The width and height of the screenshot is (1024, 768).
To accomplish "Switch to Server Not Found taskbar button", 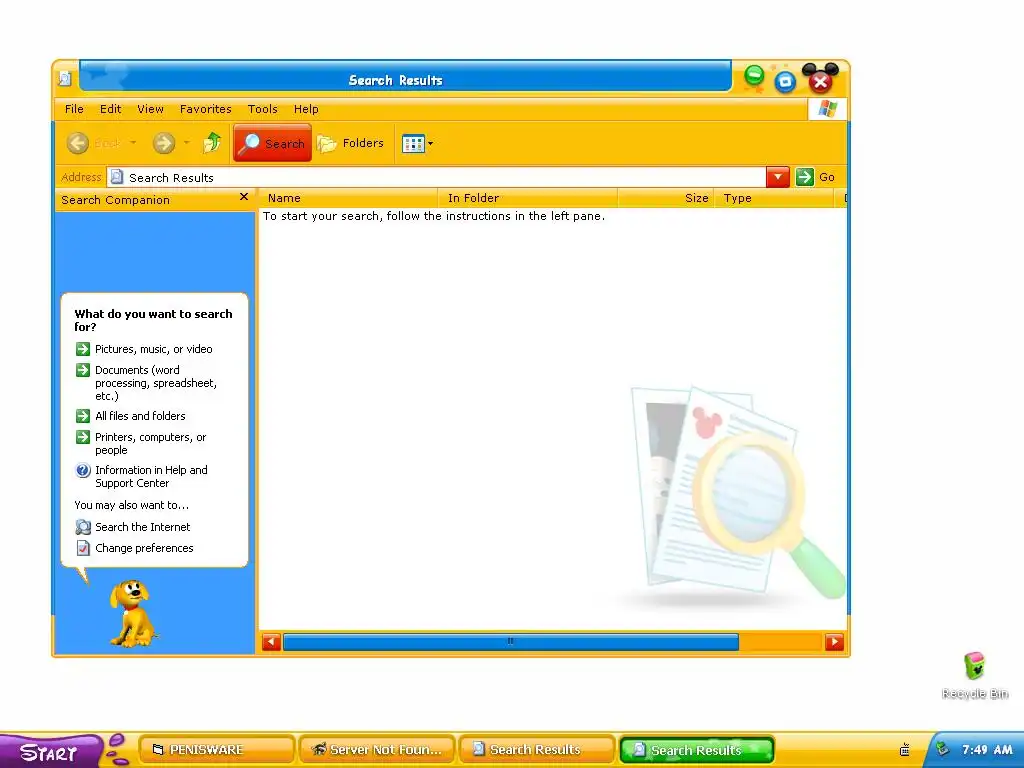I will [x=377, y=750].
